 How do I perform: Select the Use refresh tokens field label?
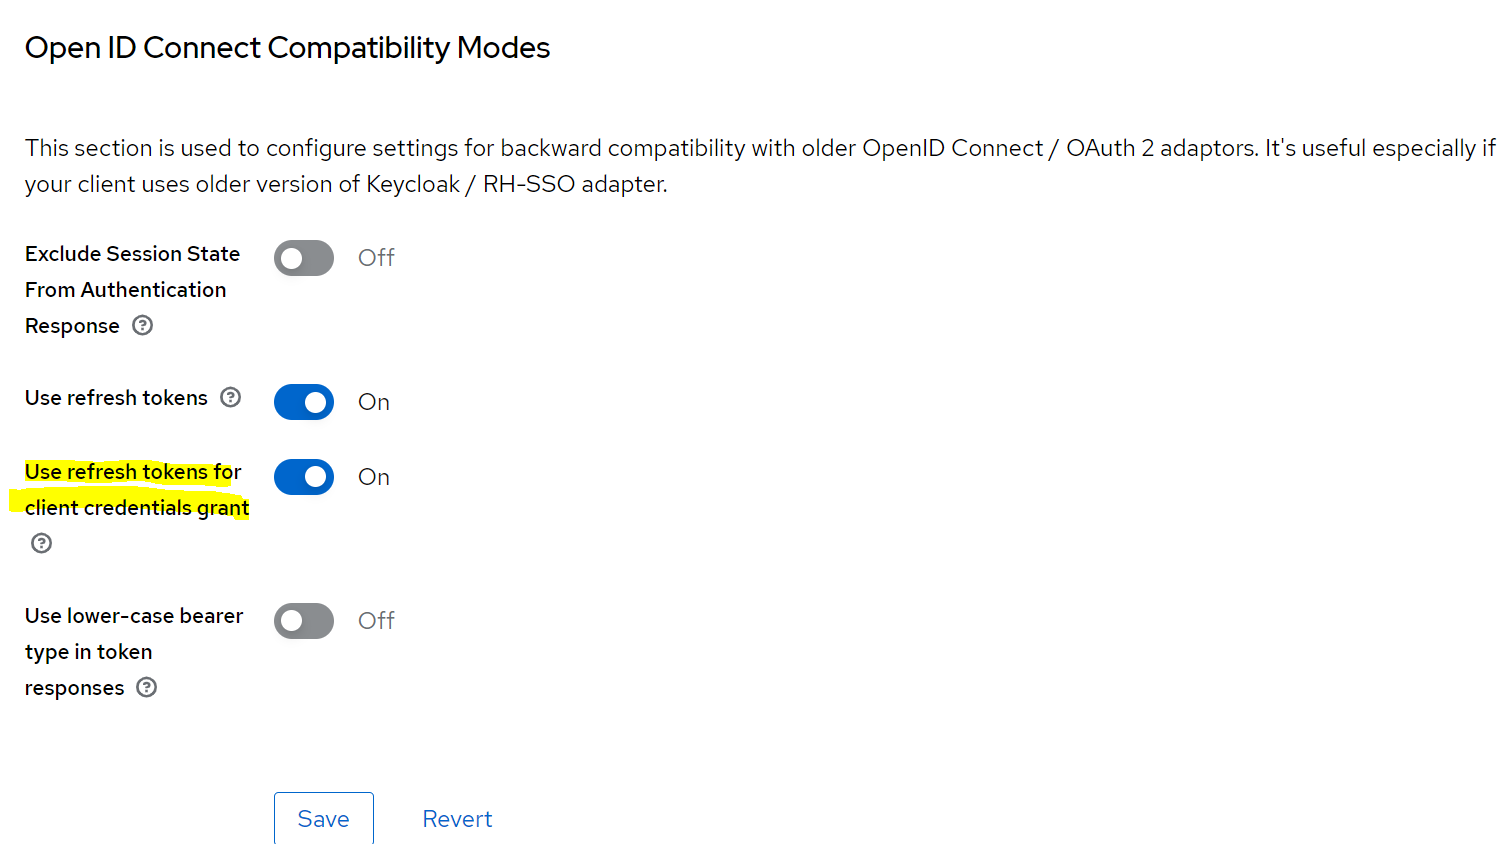(x=116, y=397)
